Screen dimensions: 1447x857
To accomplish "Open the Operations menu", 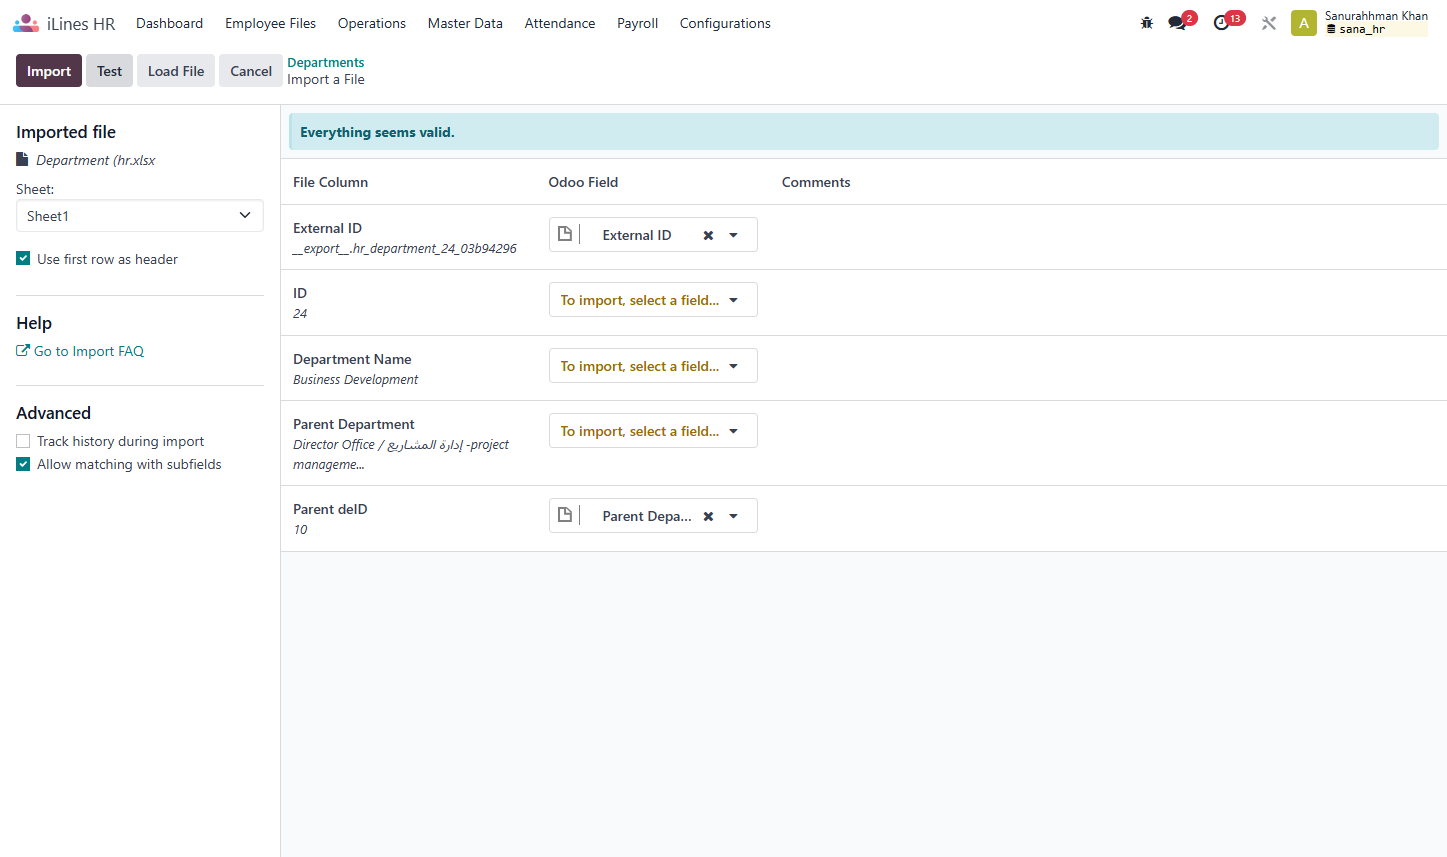I will 372,23.
